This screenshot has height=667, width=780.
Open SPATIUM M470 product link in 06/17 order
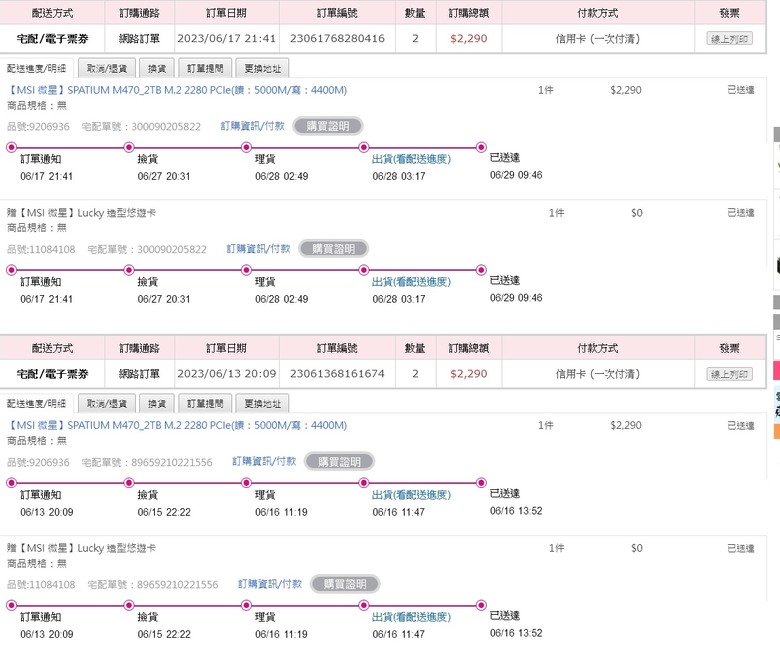177,90
